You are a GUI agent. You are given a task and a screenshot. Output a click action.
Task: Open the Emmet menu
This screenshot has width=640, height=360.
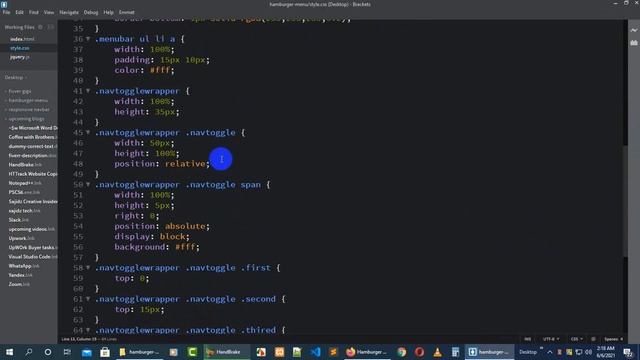pyautogui.click(x=127, y=12)
